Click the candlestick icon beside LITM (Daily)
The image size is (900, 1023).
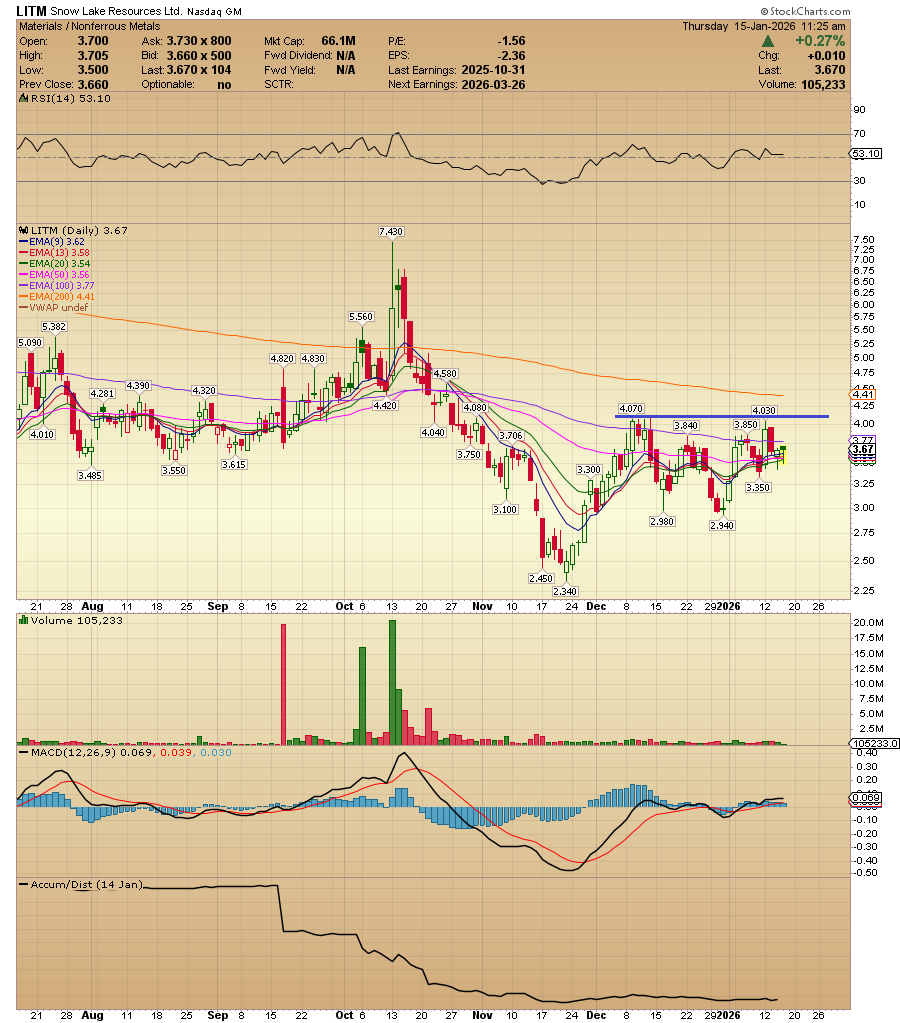point(24,230)
